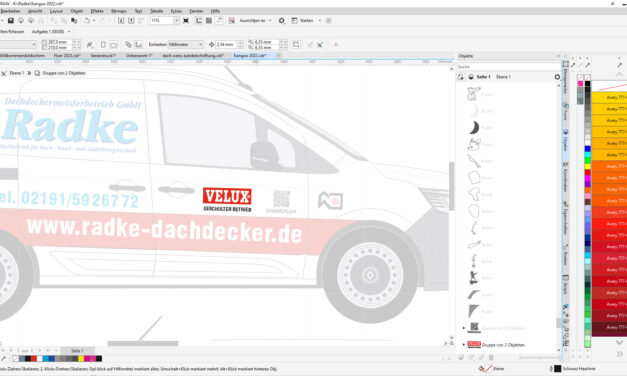Viewport: 627px width, 376px height.
Task: Select the VELUX group of 2 objects
Action: tap(503, 344)
